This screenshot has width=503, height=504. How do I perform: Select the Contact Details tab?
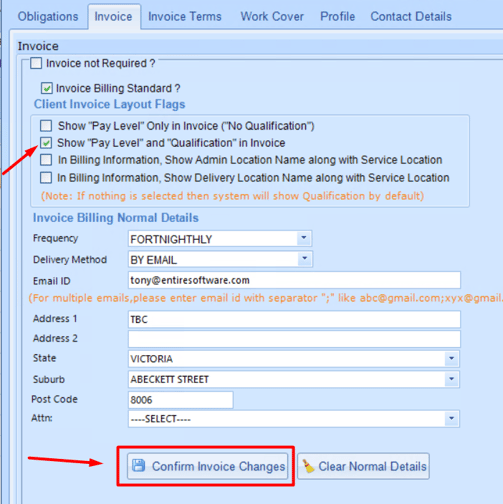411,16
